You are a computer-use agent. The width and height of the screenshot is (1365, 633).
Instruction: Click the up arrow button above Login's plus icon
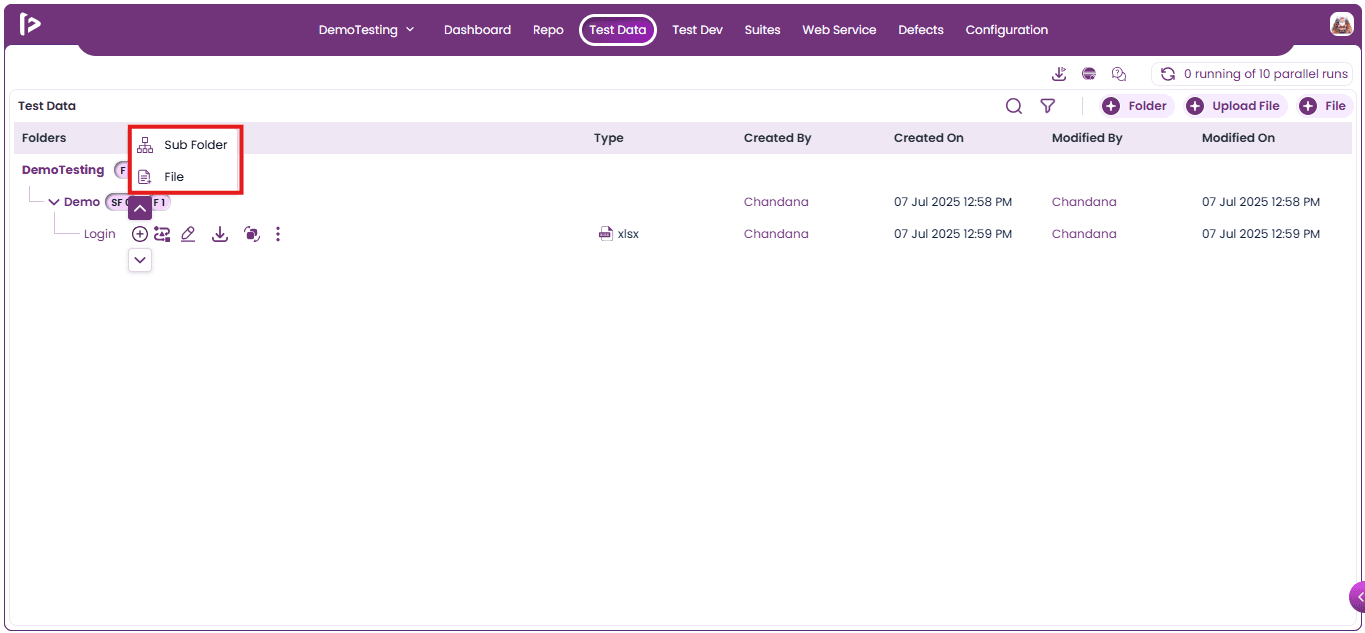[140, 208]
